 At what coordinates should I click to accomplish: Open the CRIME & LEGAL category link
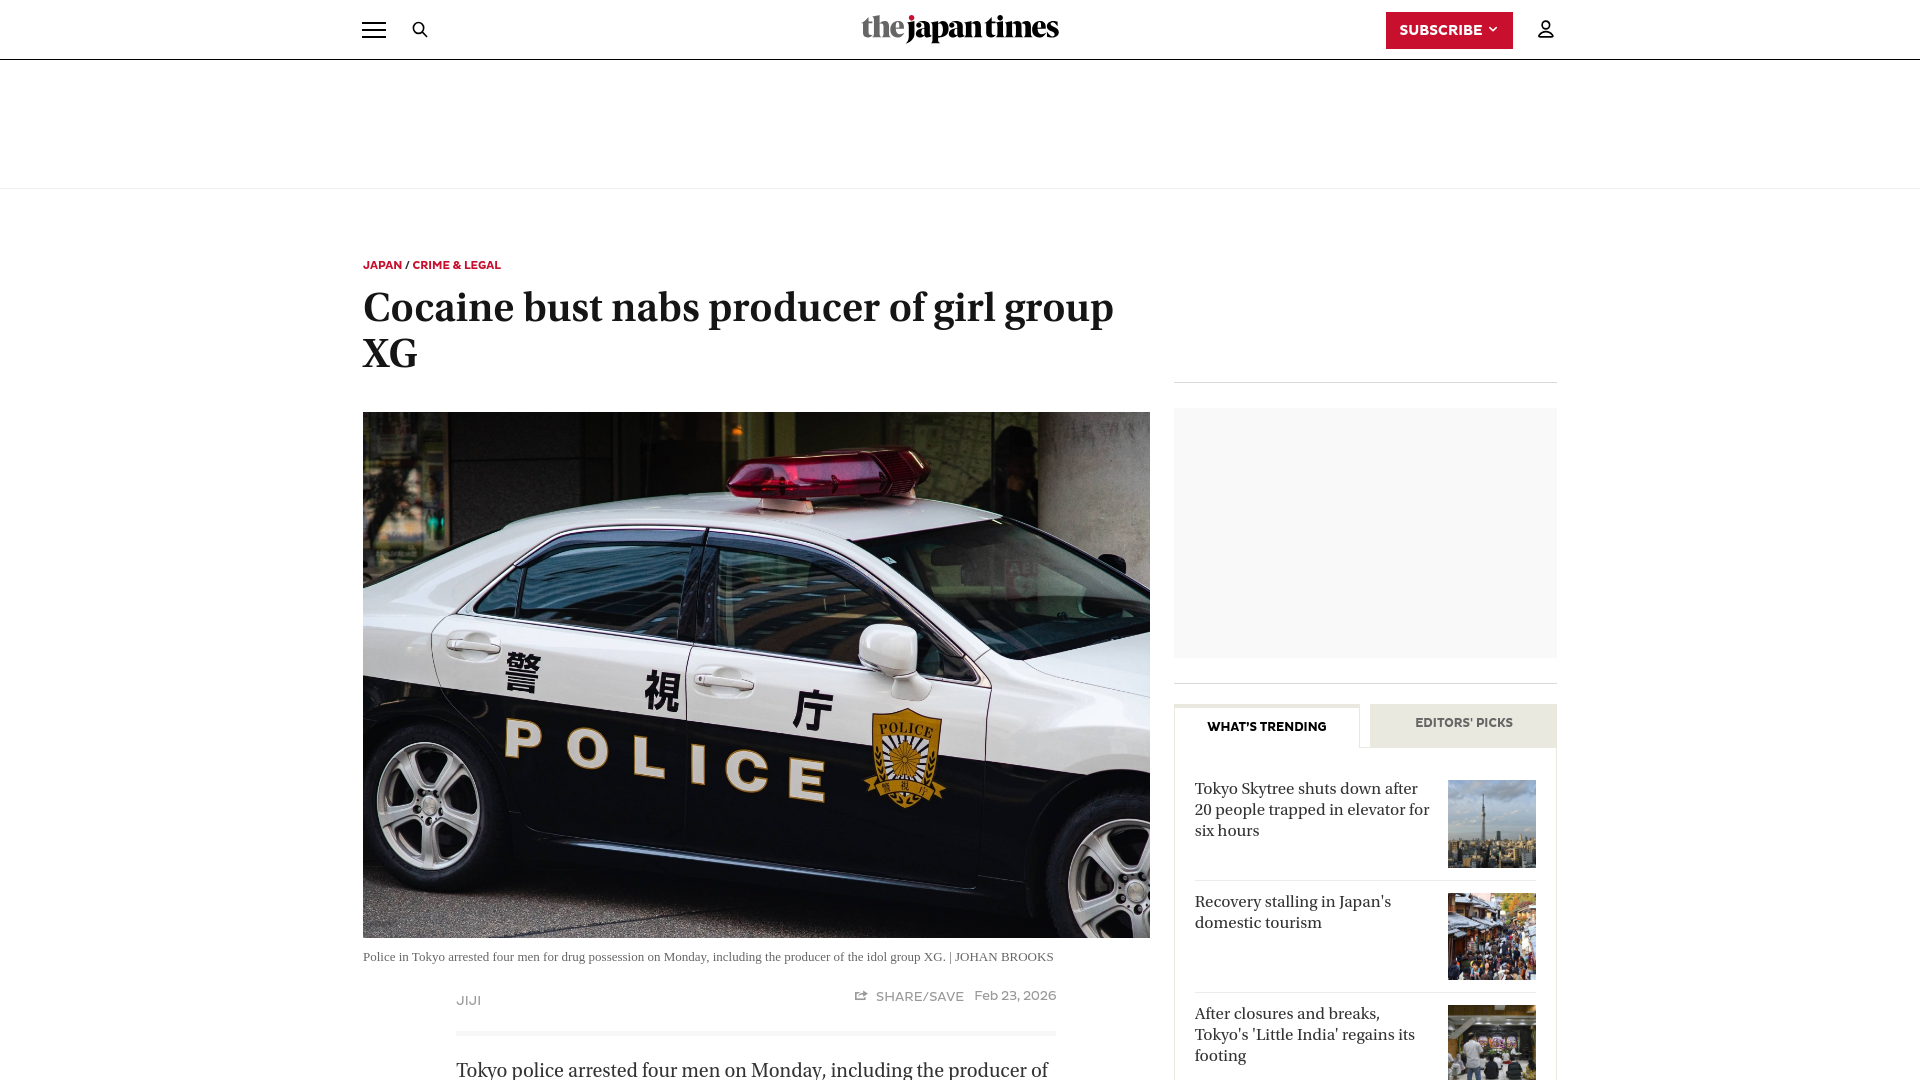(x=456, y=265)
